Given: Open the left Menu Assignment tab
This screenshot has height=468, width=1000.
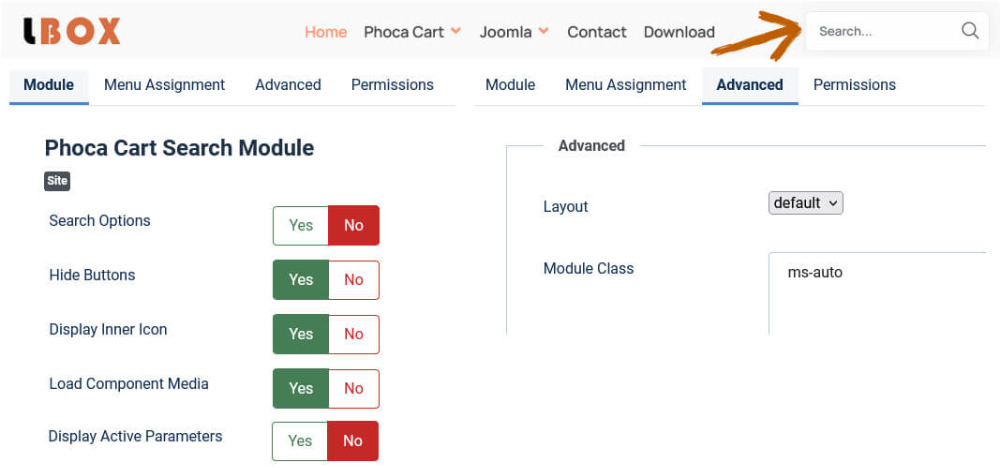Looking at the screenshot, I should [164, 85].
